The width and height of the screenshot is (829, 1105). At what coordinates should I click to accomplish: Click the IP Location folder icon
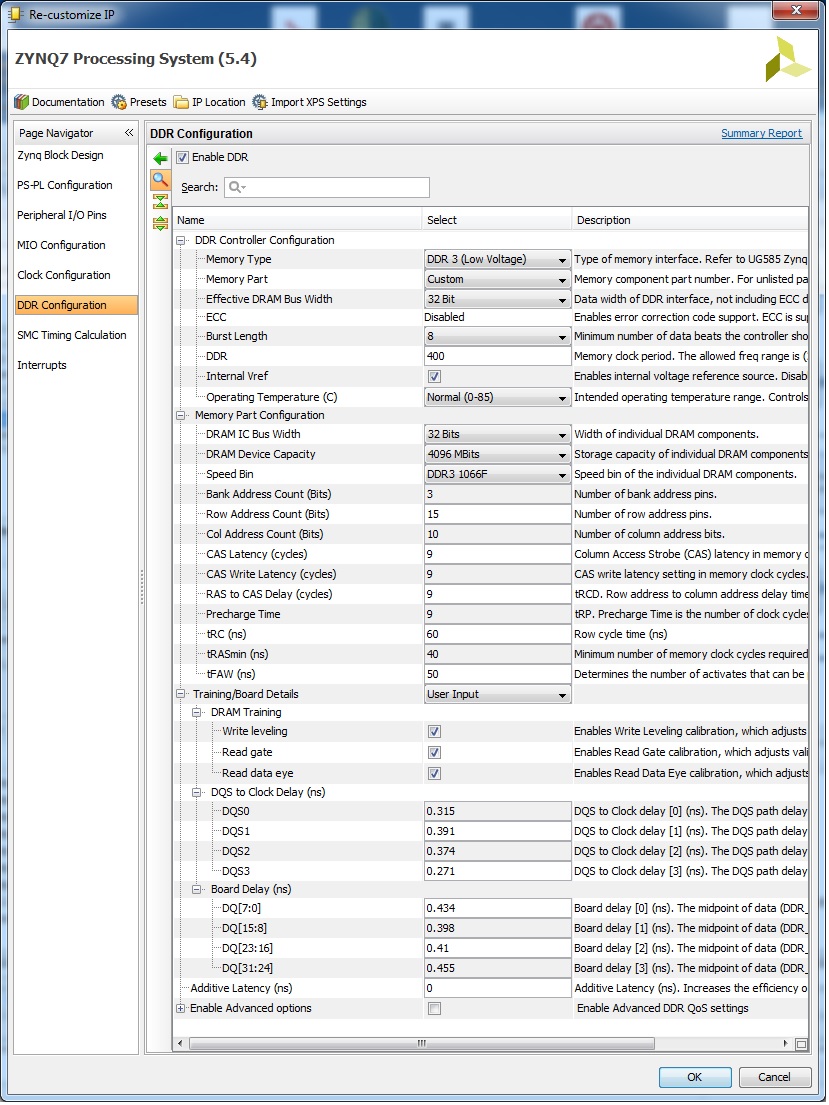tap(181, 102)
